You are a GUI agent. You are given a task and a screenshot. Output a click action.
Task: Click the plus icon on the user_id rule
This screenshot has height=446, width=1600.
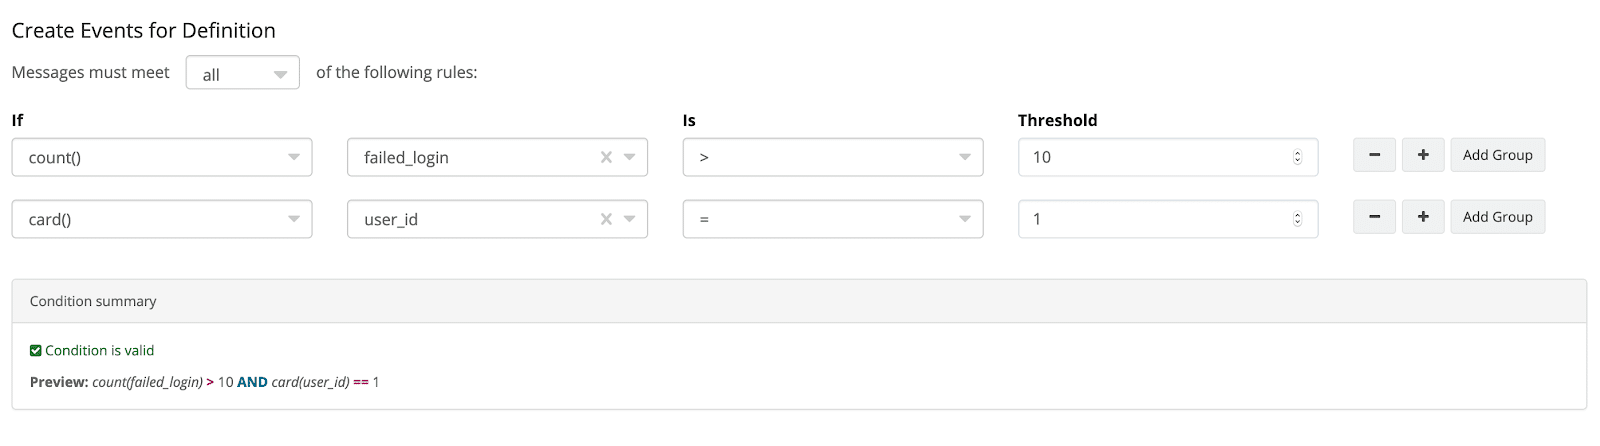[1423, 217]
